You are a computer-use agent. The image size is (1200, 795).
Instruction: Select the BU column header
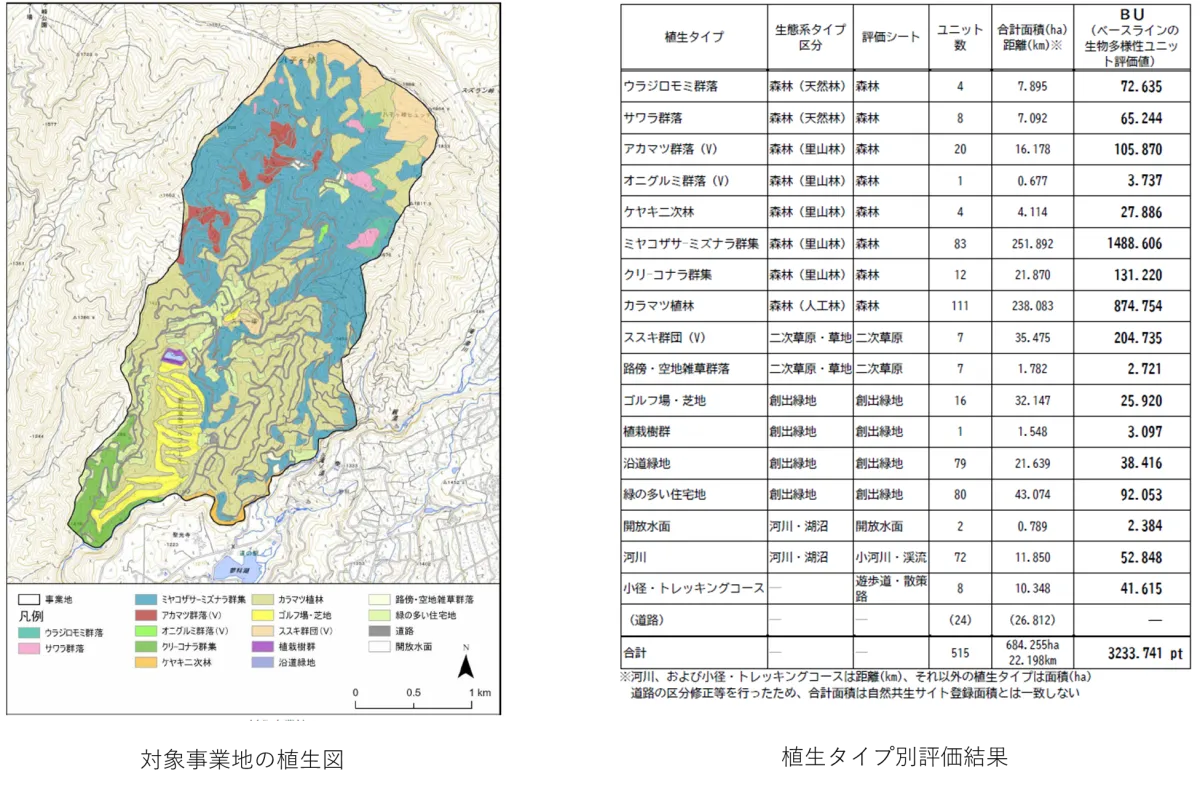[1134, 37]
